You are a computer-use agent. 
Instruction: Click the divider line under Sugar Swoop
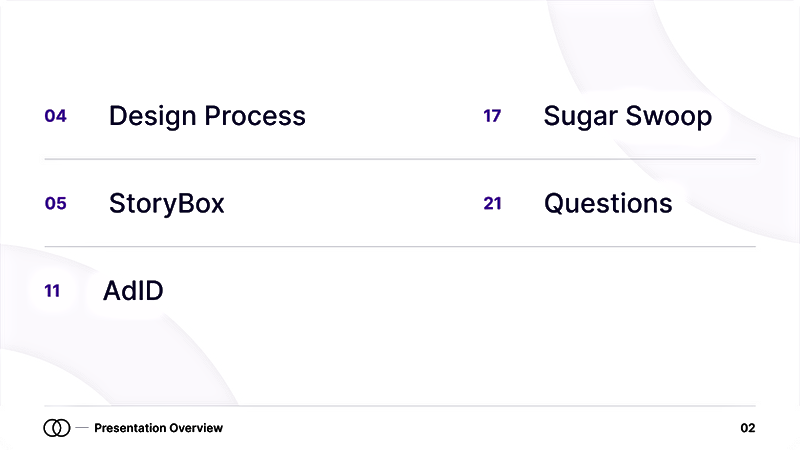click(620, 159)
